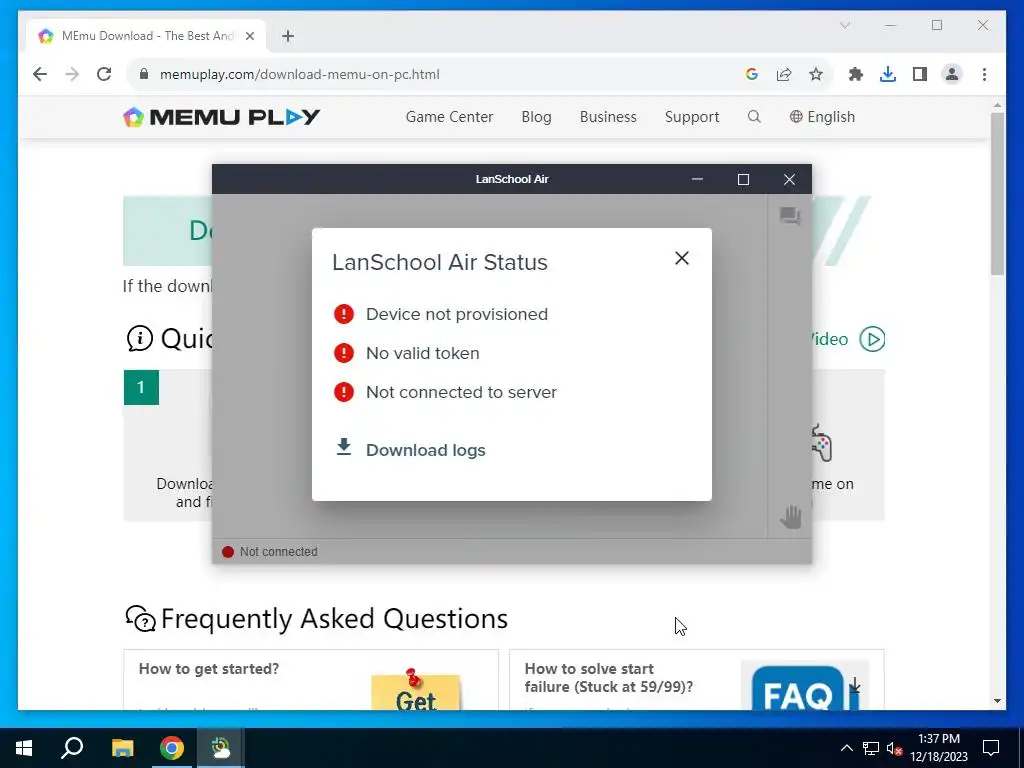Open How to solve start failure FAQ

[697, 679]
